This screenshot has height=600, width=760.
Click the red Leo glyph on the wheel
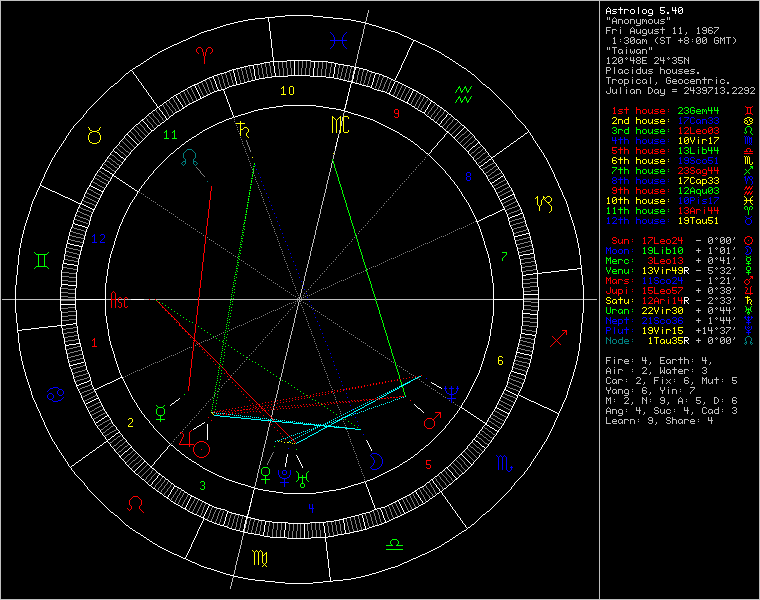pos(135,505)
